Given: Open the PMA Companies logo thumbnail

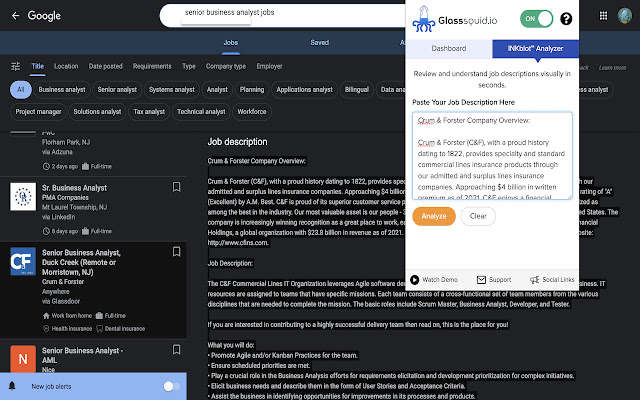Looking at the screenshot, I should pos(23,197).
